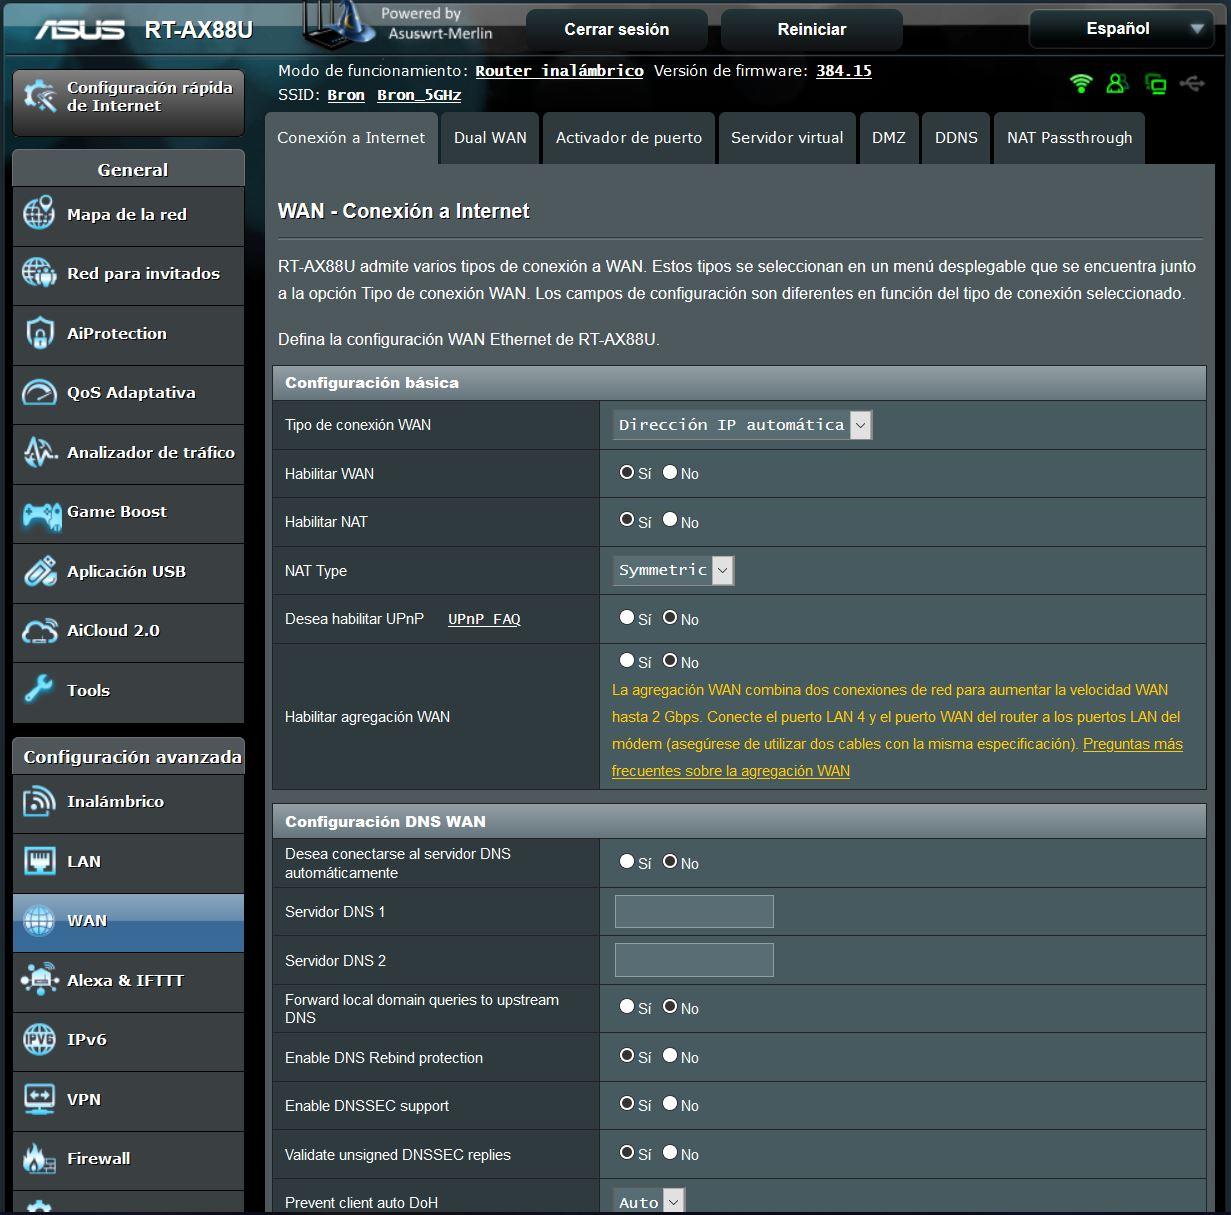Image resolution: width=1231 pixels, height=1215 pixels.
Task: Open the UPnP FAQ link
Action: pos(484,619)
